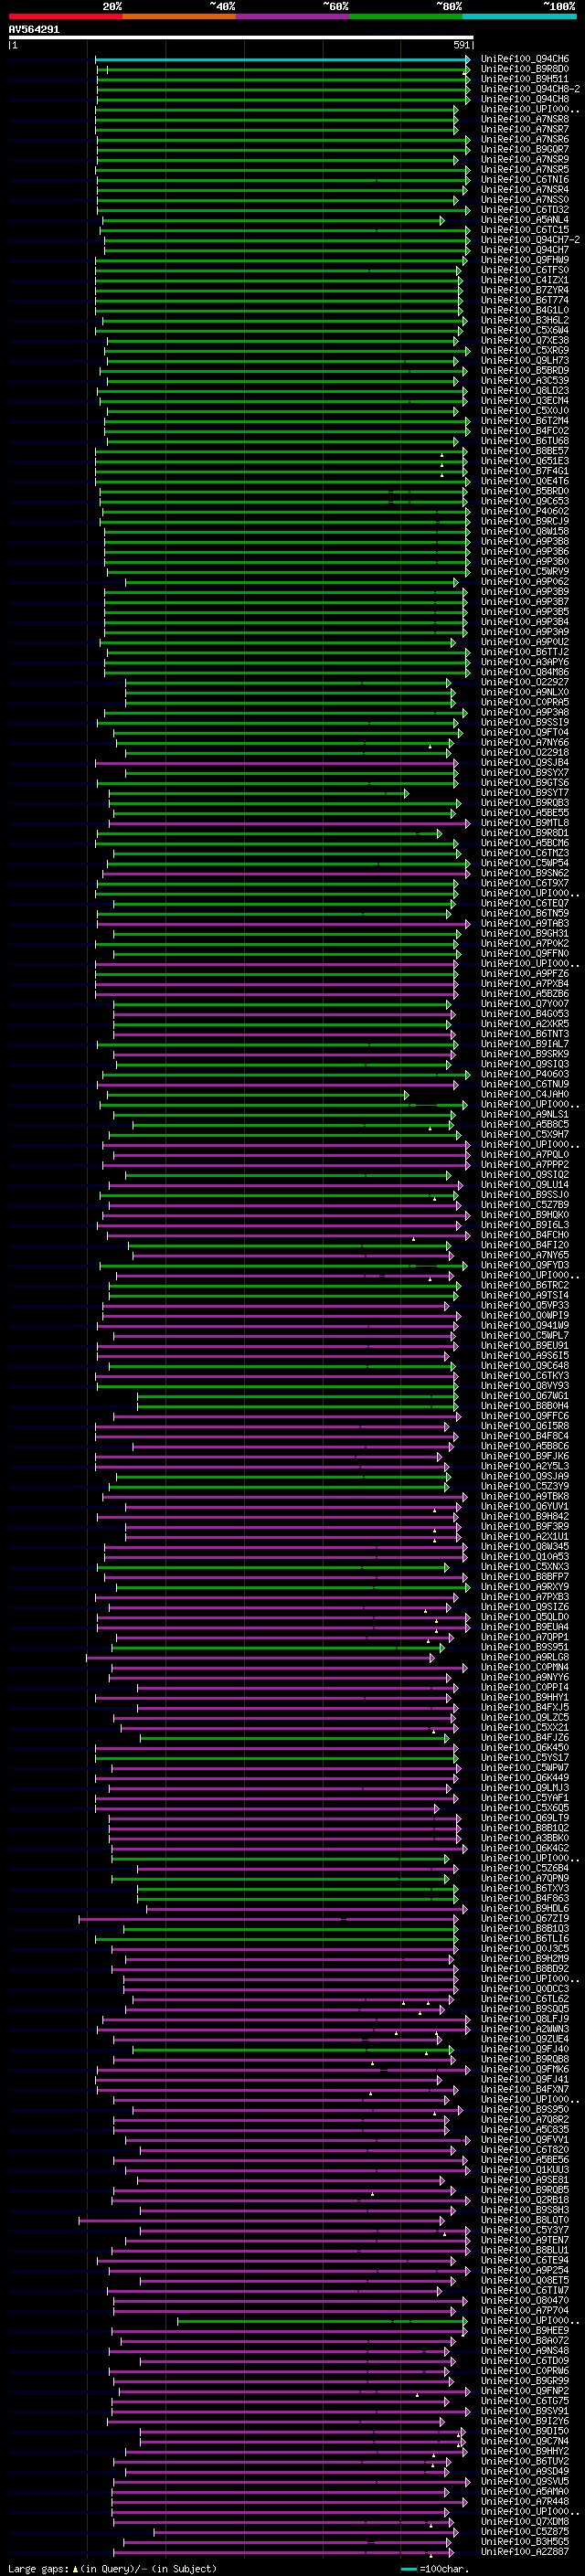Select hit label UniRef100_Q941W9
This screenshot has width=585, height=2576.
(525, 1325)
